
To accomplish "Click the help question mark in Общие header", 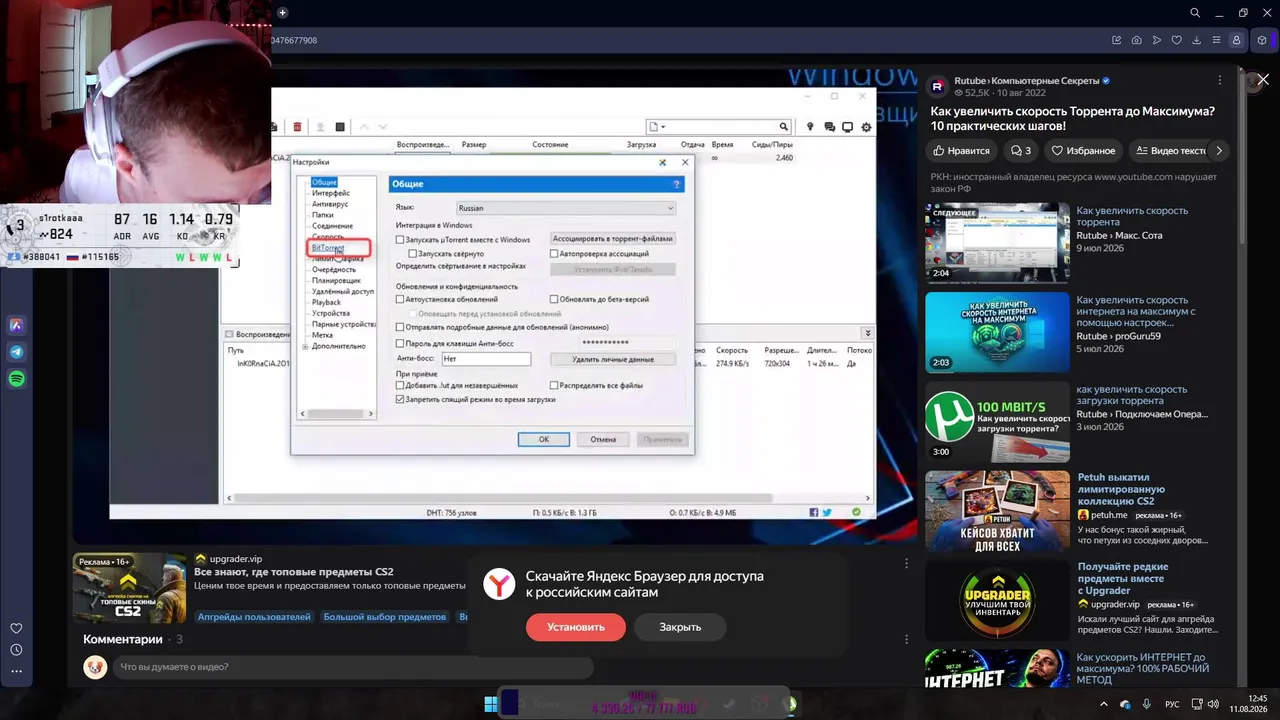I will pyautogui.click(x=677, y=184).
